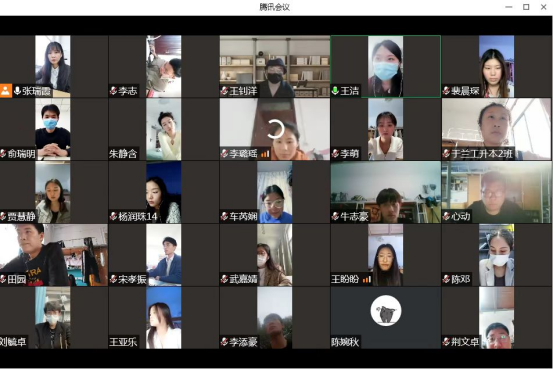Select the video tile of 陈邓

point(496,255)
